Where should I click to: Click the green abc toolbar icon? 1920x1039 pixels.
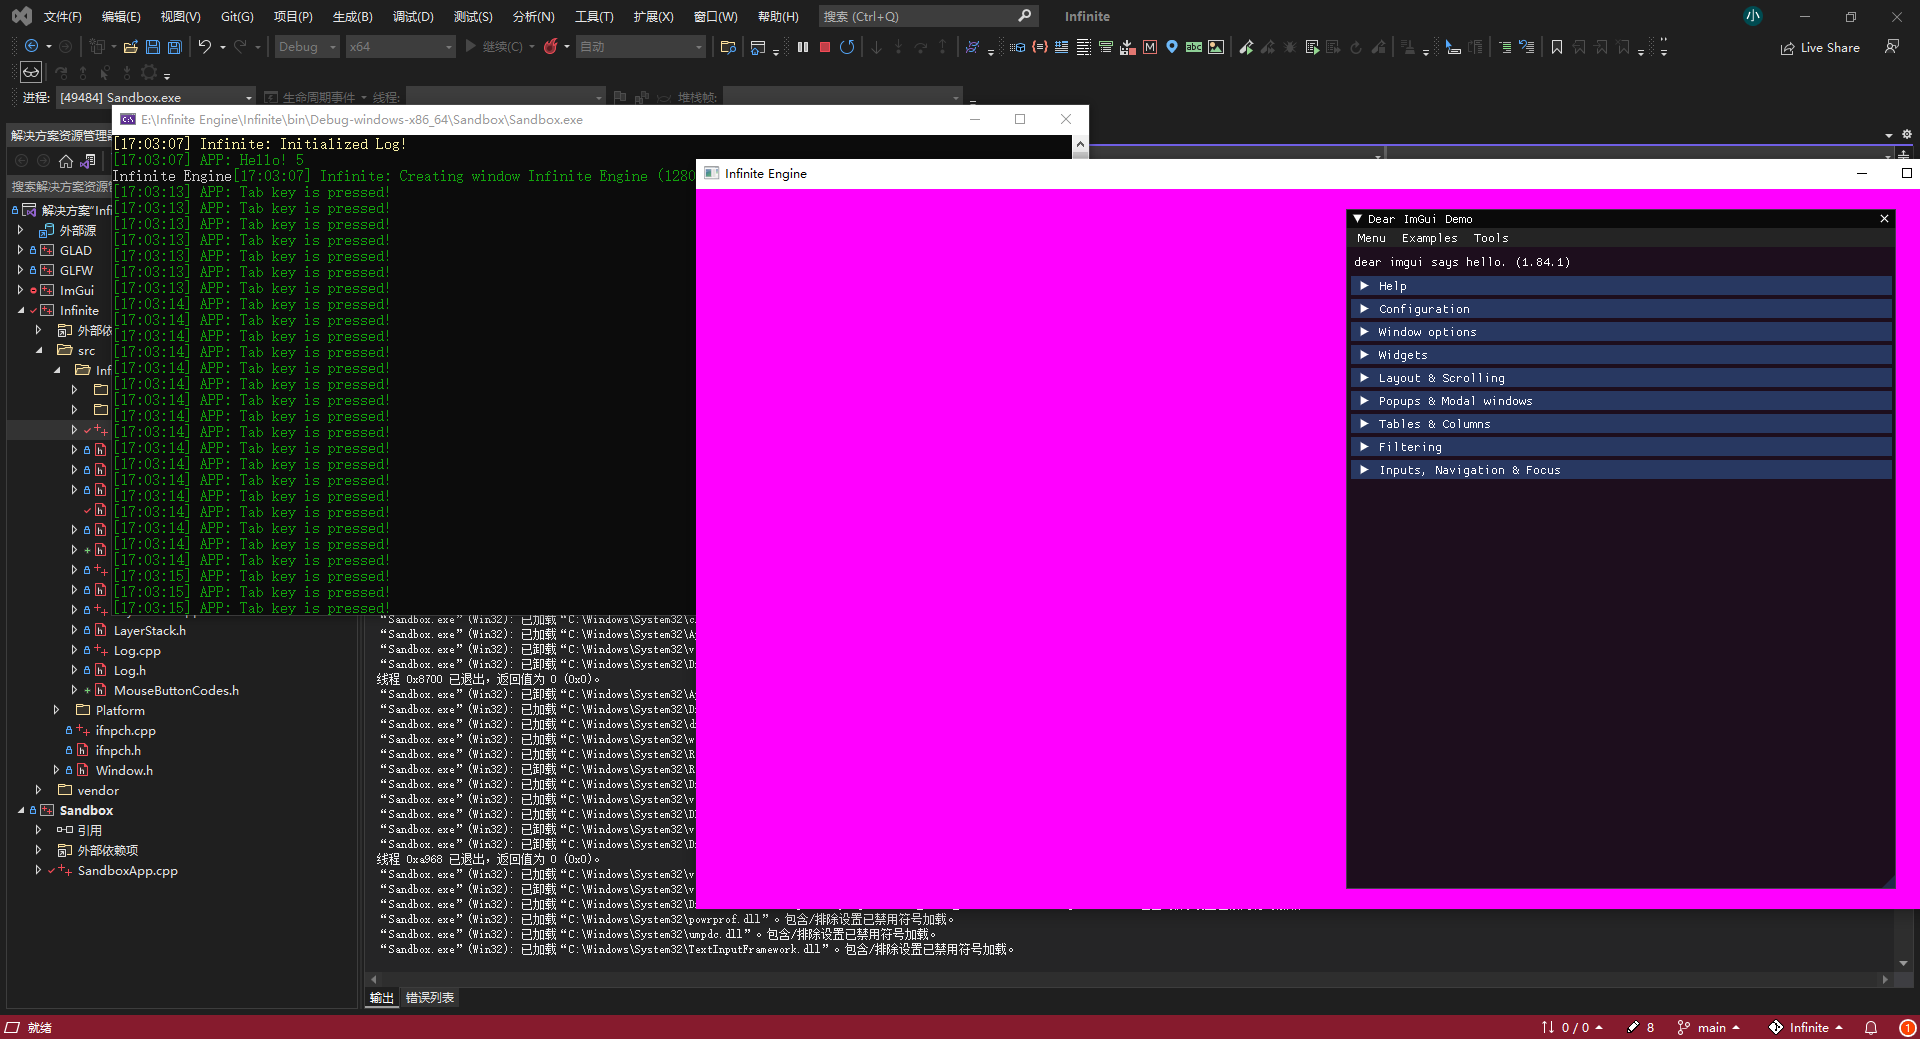[1194, 47]
